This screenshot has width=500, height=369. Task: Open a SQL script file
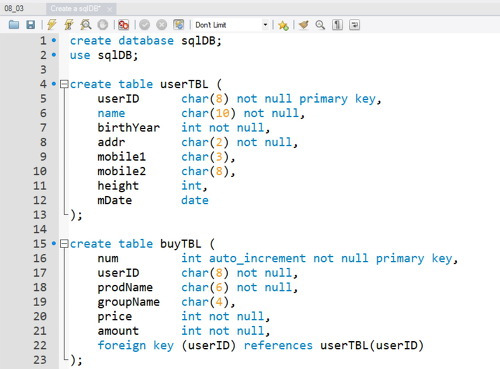click(x=14, y=25)
